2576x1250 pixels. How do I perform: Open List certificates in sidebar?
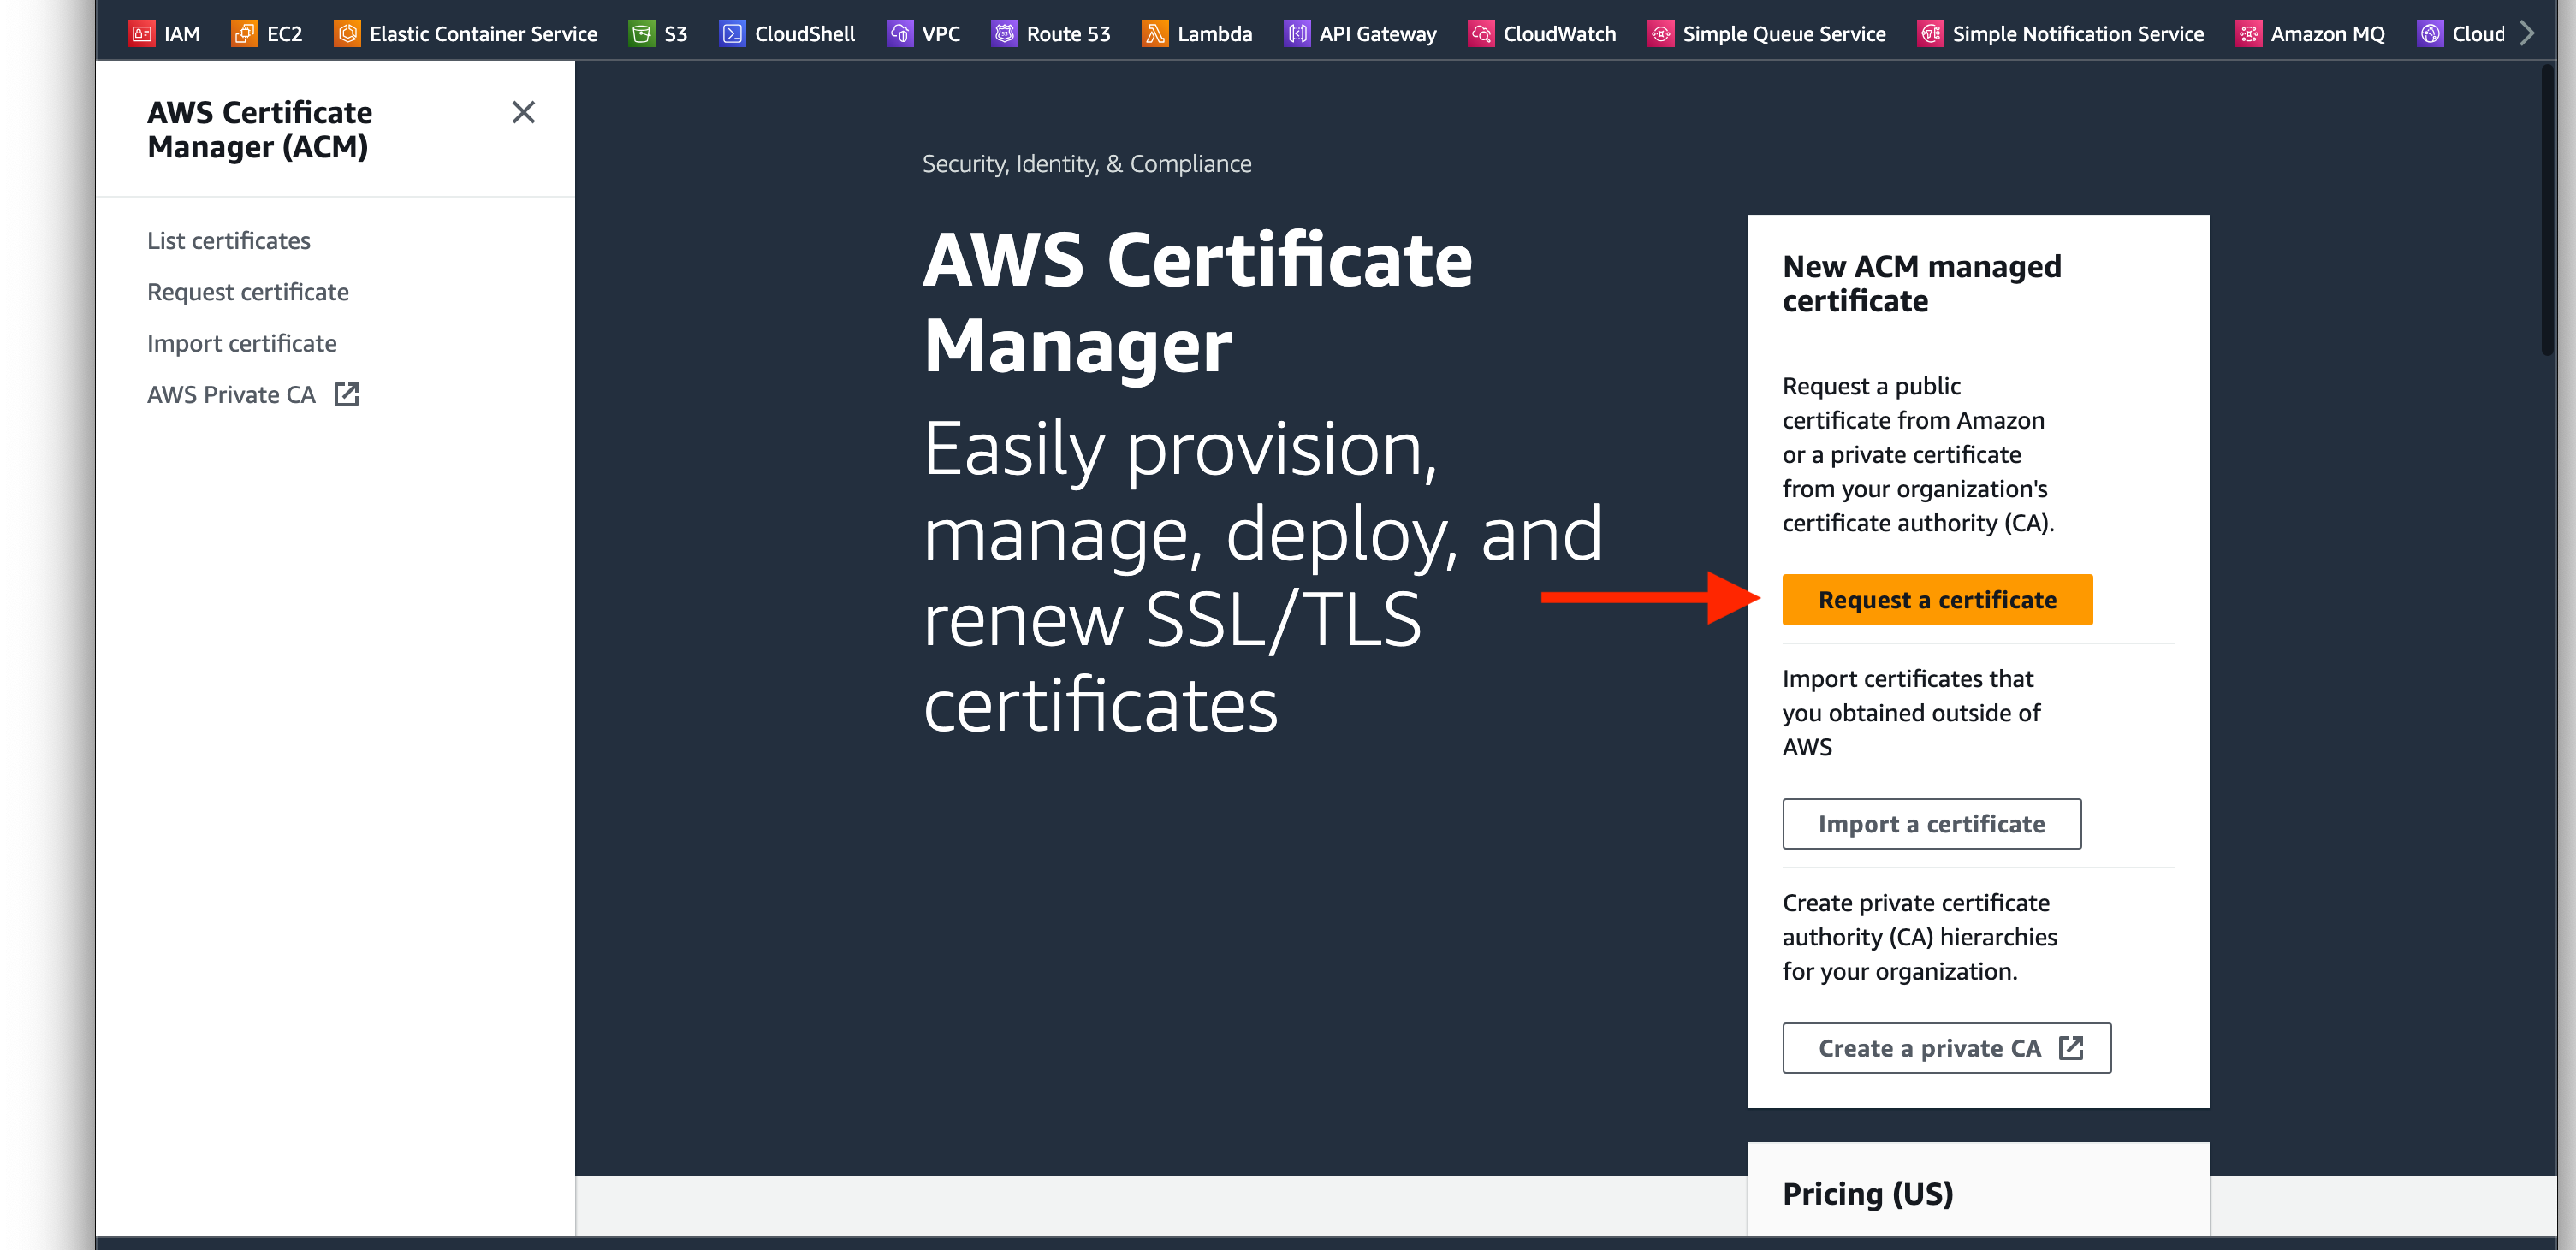pyautogui.click(x=229, y=240)
